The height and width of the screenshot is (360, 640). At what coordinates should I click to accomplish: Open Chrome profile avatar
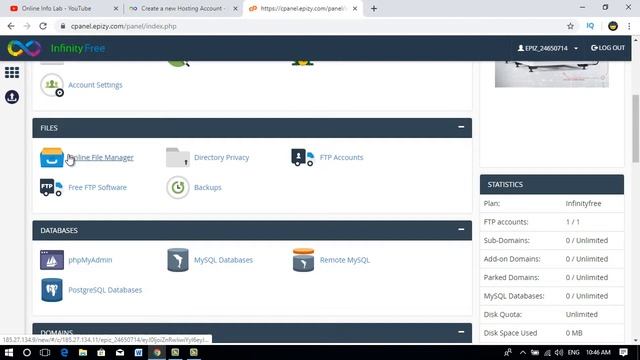(613, 26)
